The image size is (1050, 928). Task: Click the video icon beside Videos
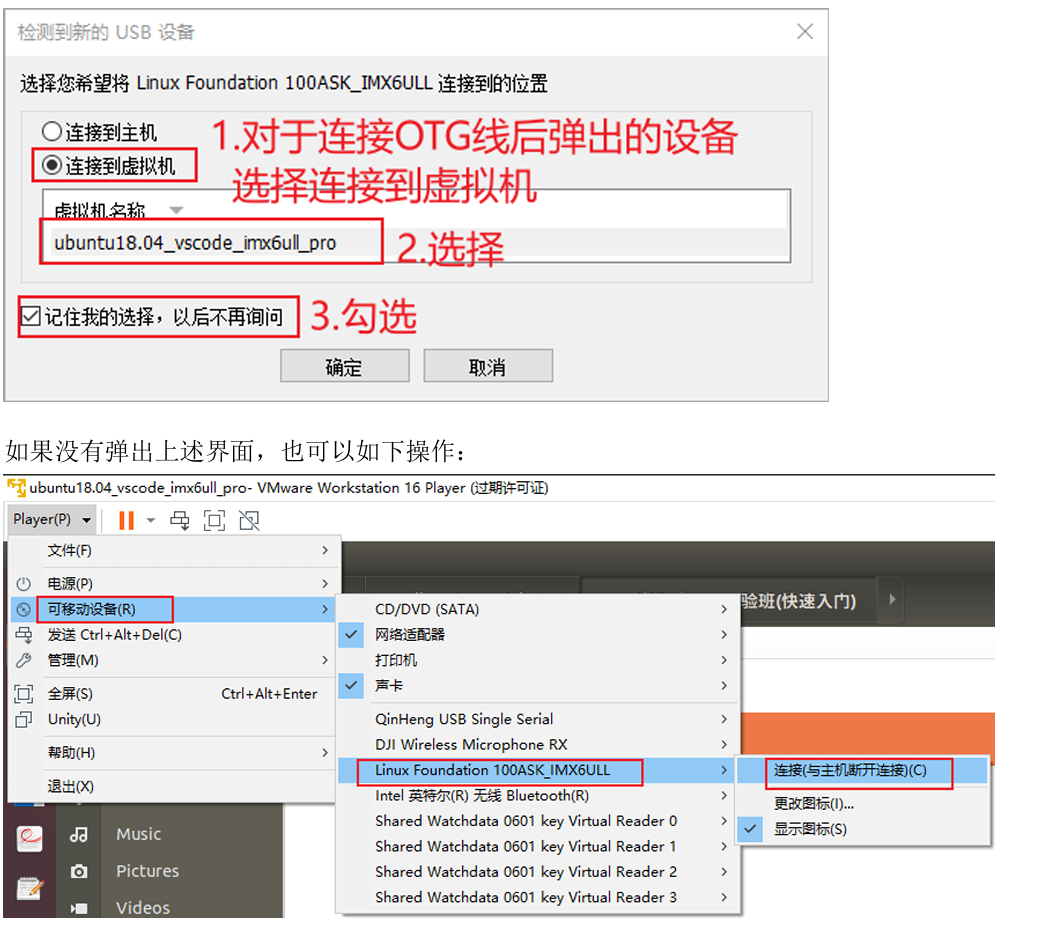79,909
